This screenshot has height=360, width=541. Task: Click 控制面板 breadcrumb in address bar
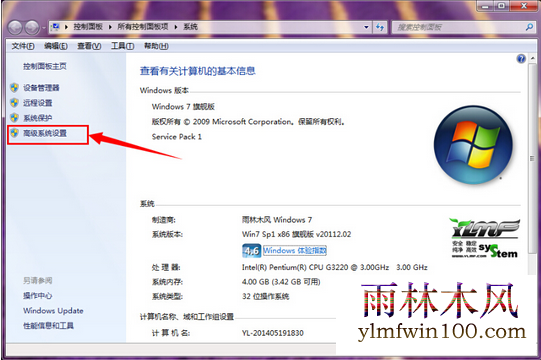tap(88, 27)
